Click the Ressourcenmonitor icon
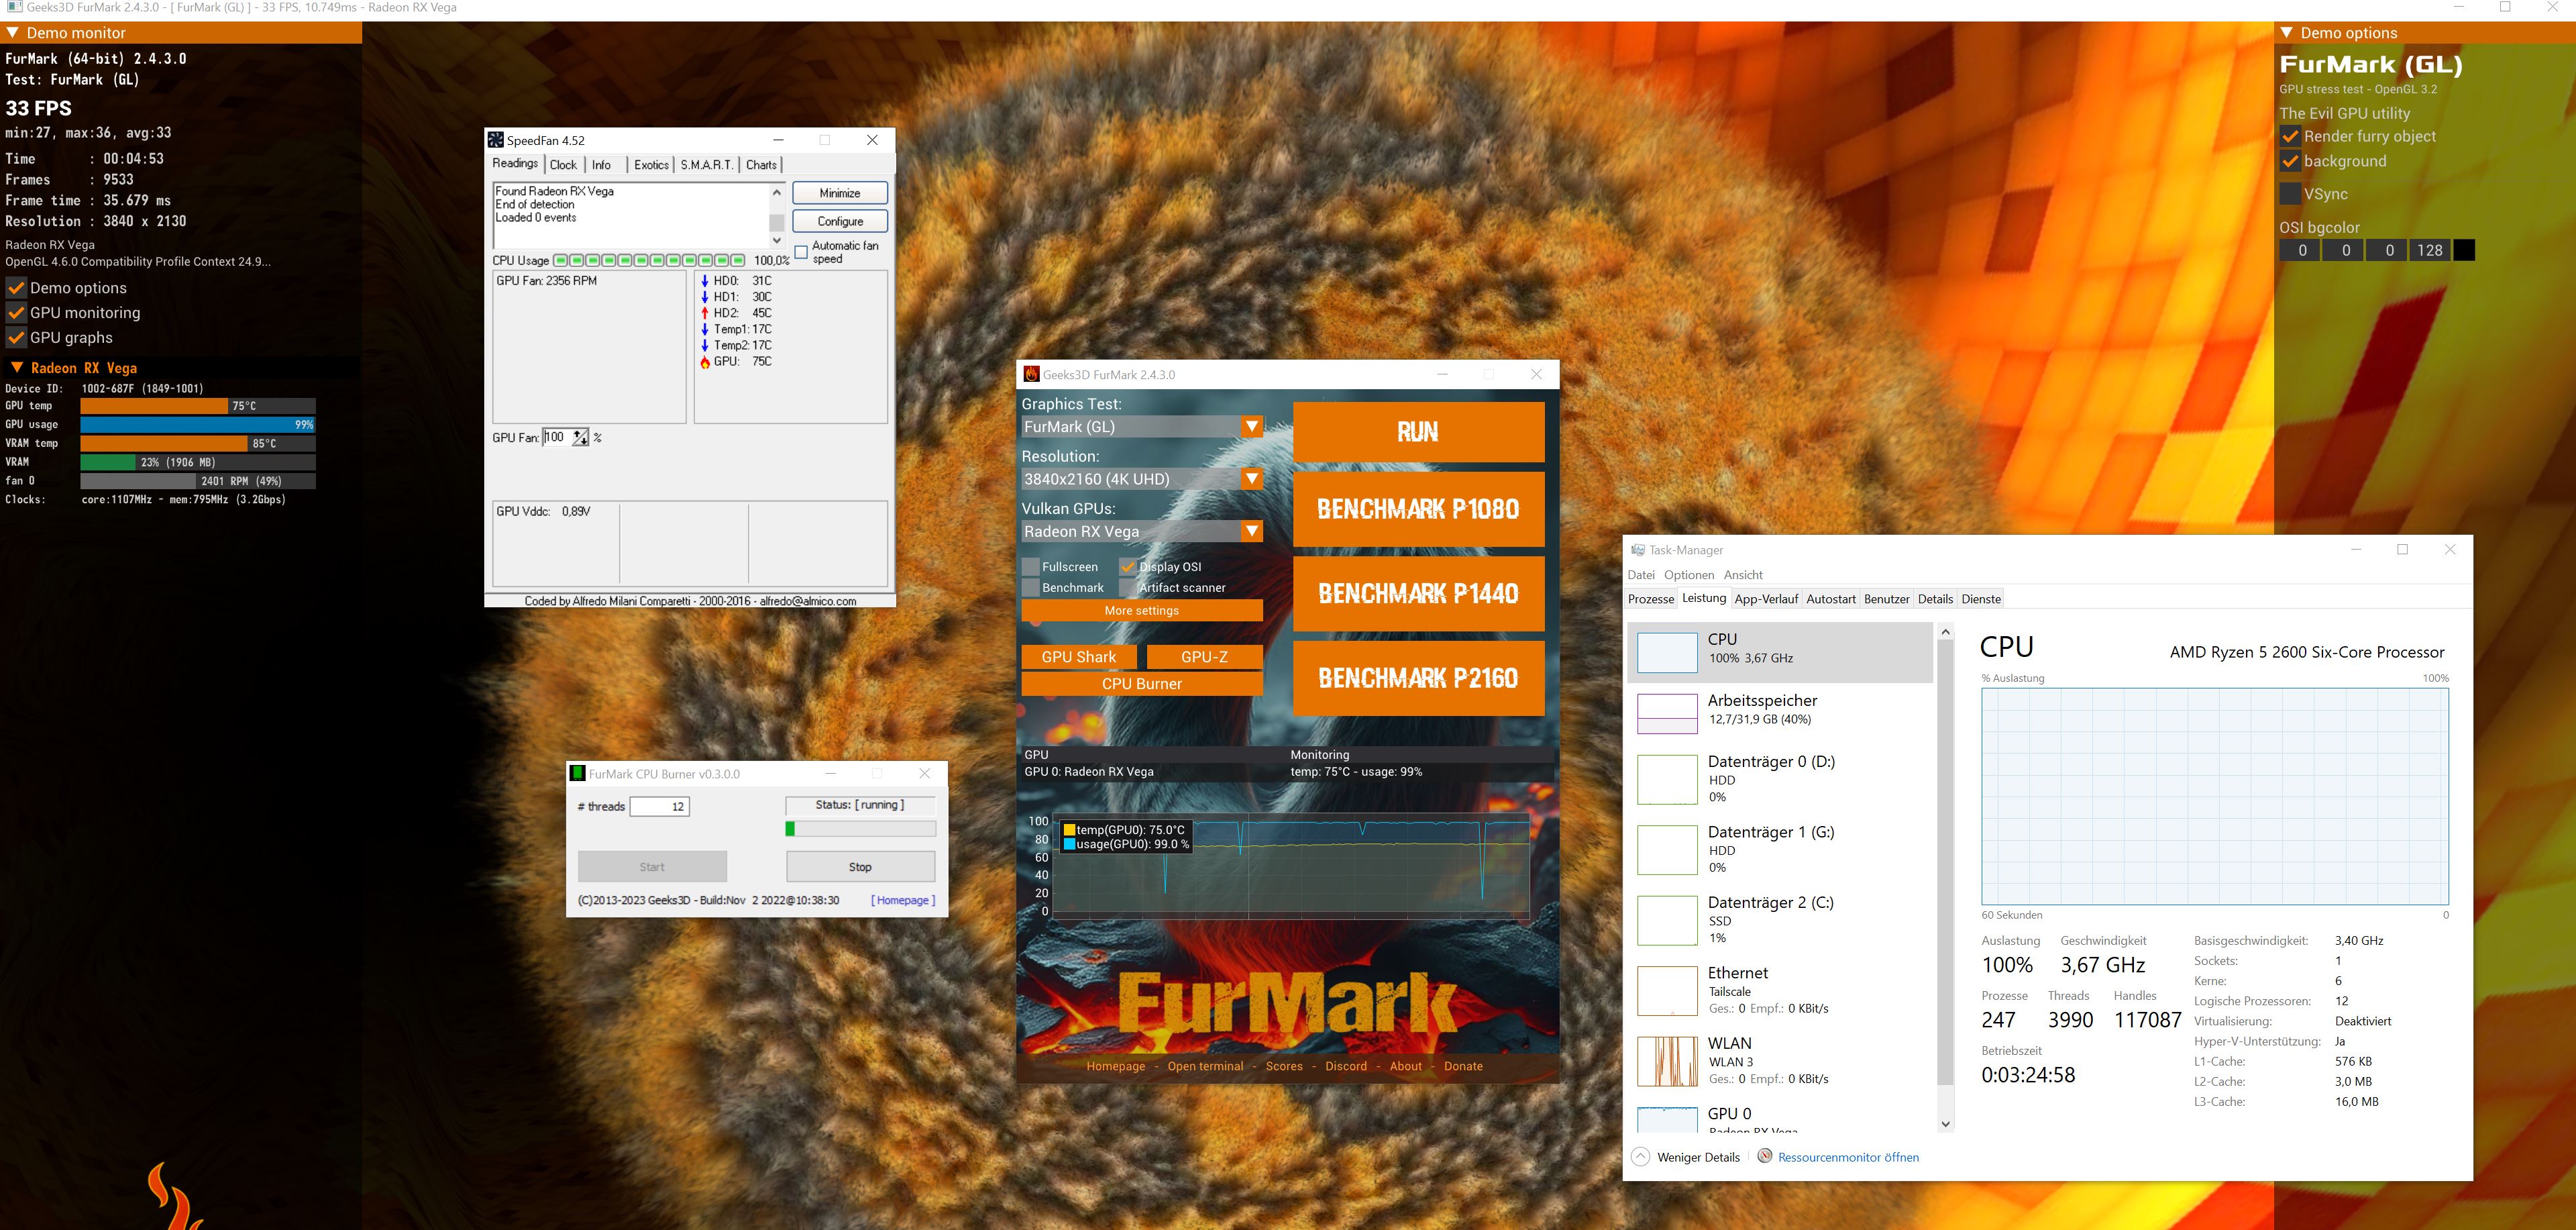The height and width of the screenshot is (1230, 2576). point(1765,1156)
